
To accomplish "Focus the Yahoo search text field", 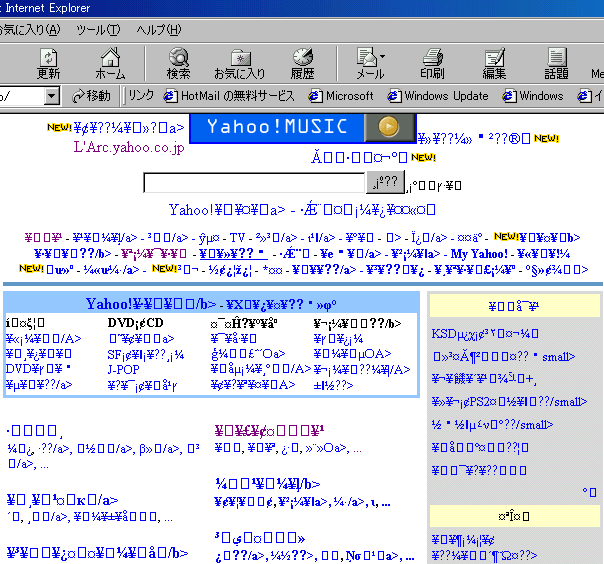I will [254, 183].
